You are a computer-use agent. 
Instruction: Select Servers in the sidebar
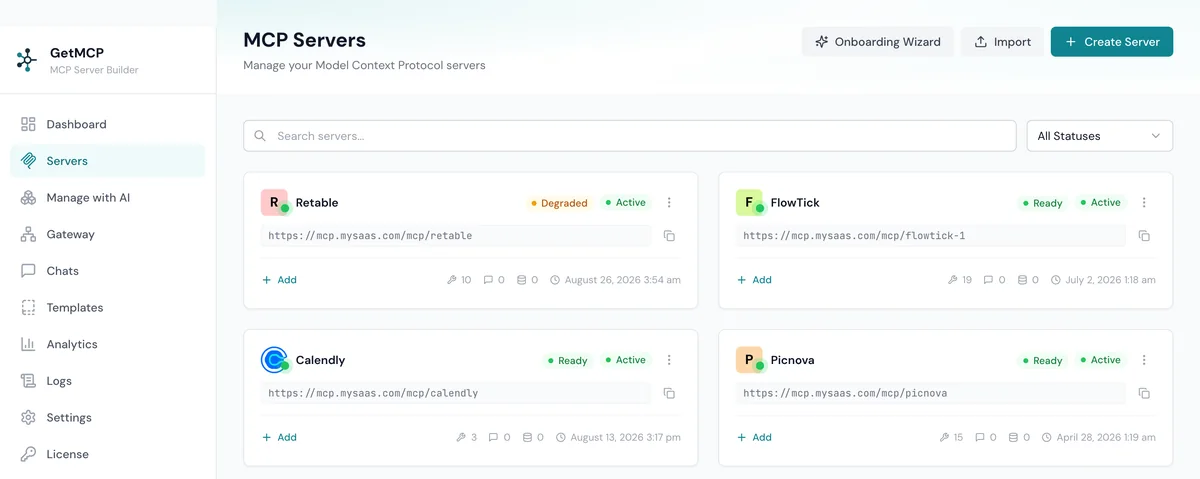click(107, 161)
